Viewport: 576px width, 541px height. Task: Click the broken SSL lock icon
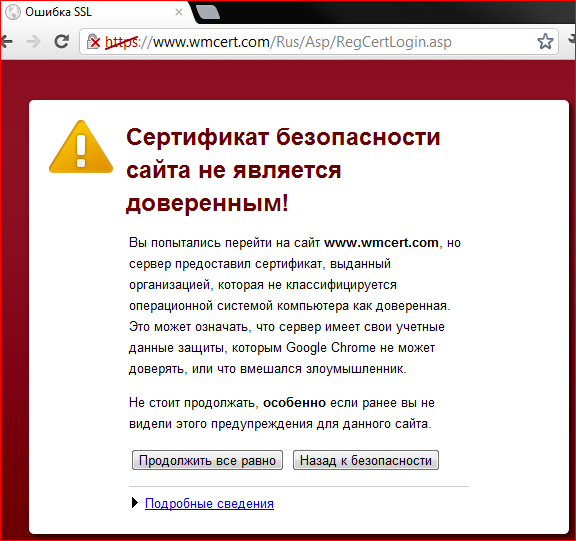click(94, 42)
